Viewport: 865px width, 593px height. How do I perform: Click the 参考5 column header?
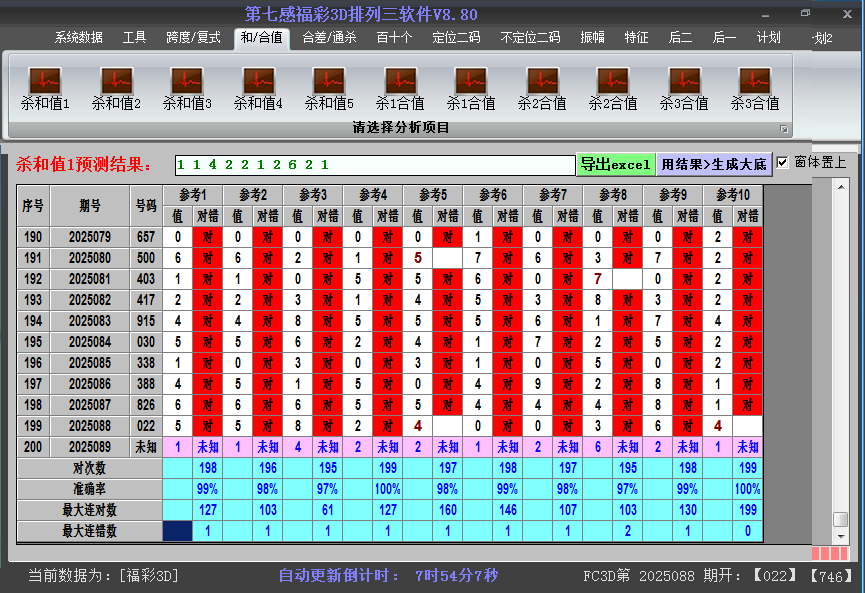(433, 195)
